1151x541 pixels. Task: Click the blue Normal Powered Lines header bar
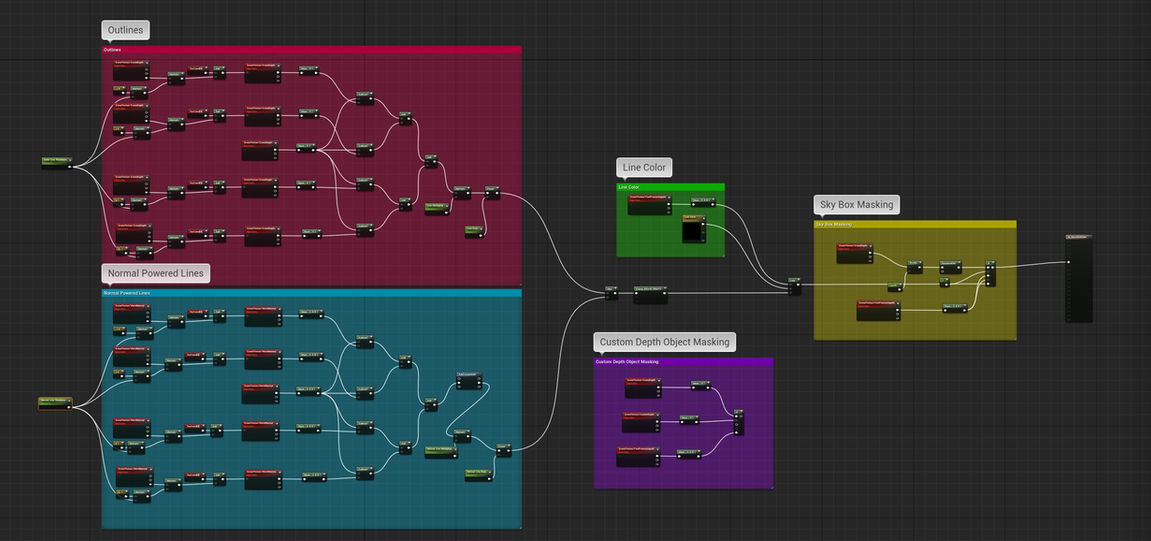pos(311,292)
